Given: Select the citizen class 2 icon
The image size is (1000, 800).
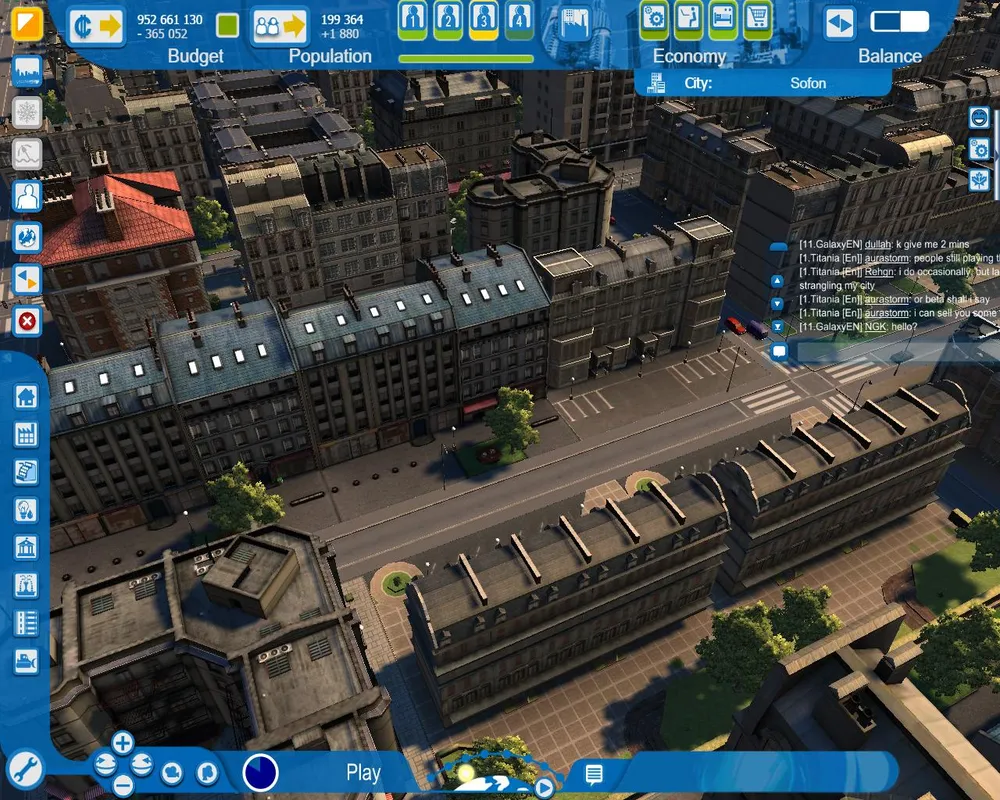Looking at the screenshot, I should 448,19.
